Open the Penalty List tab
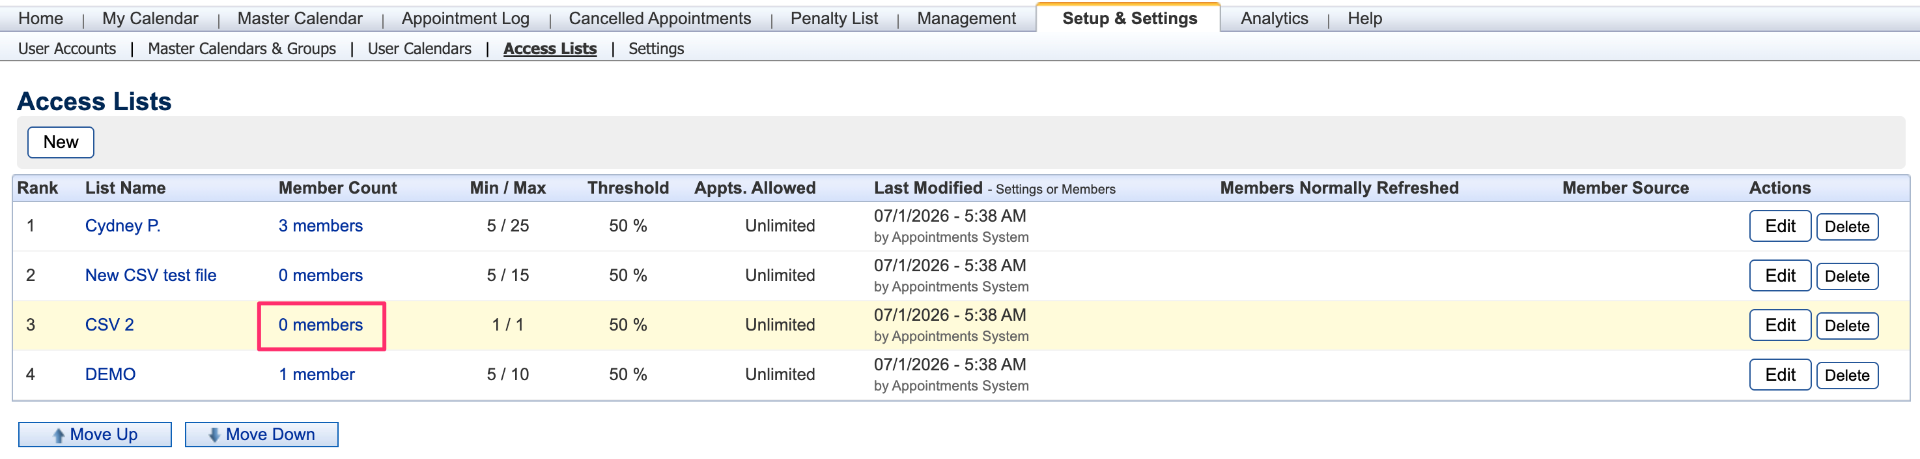The width and height of the screenshot is (1920, 459). click(x=834, y=18)
